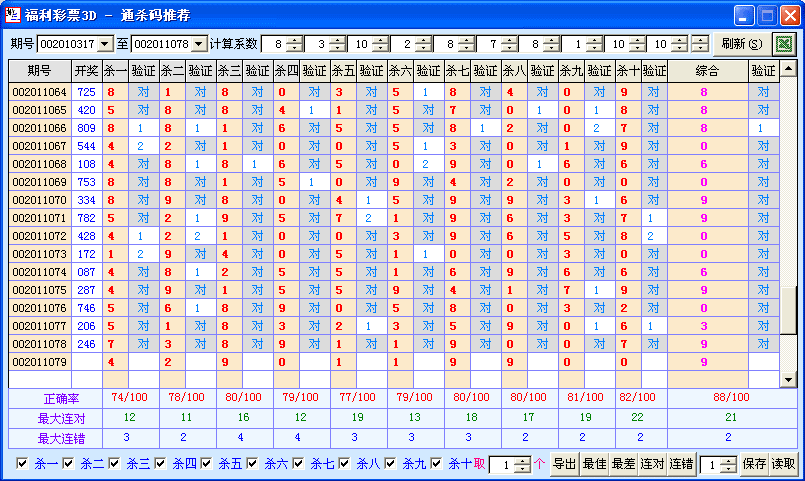805x481 pixels.
Task: Click the 刷新(S) refresh button
Action: coord(741,44)
